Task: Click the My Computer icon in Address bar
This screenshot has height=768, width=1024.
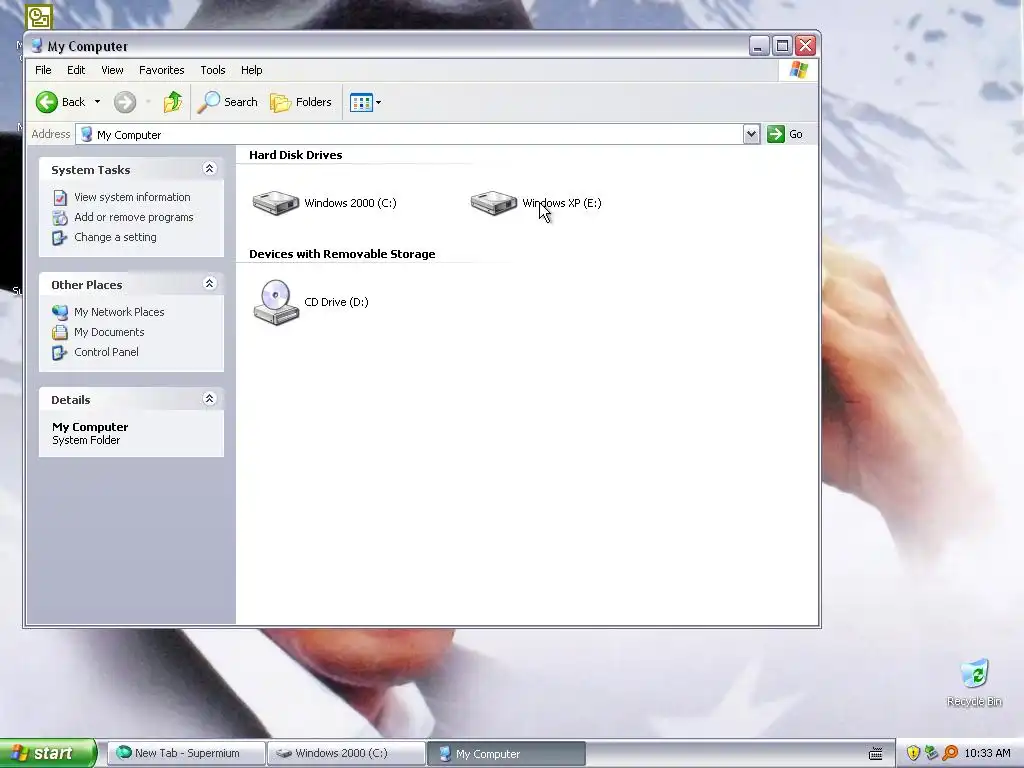Action: (86, 134)
